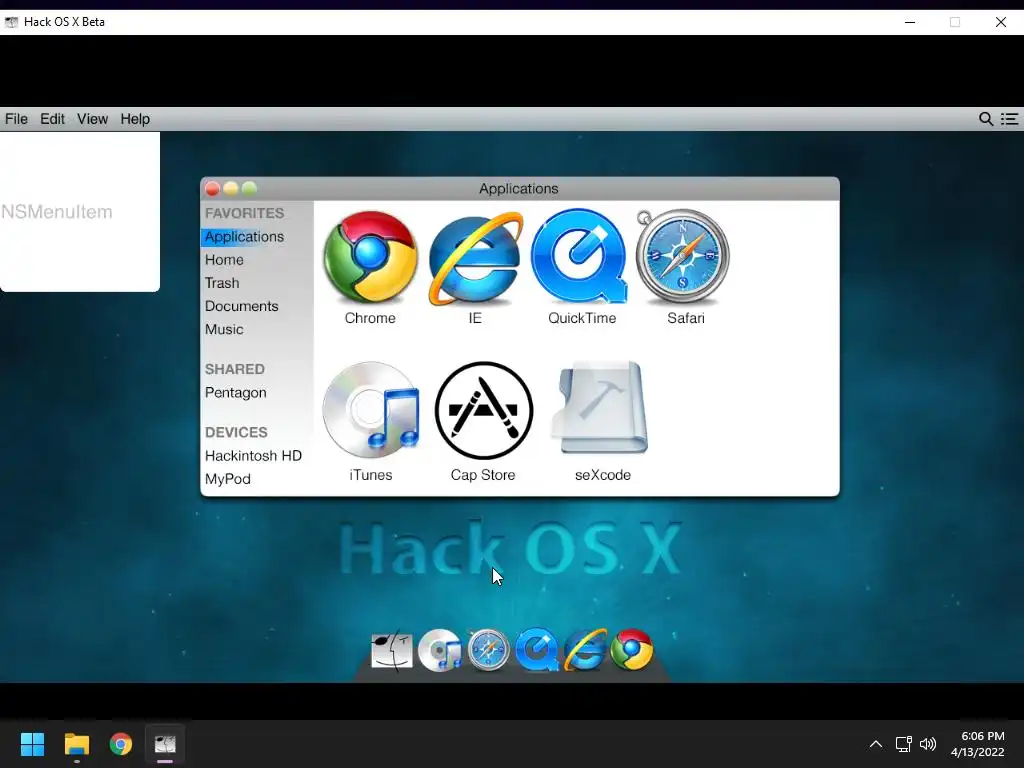Viewport: 1024px width, 768px height.
Task: Select MyPod under Devices
Action: point(228,479)
